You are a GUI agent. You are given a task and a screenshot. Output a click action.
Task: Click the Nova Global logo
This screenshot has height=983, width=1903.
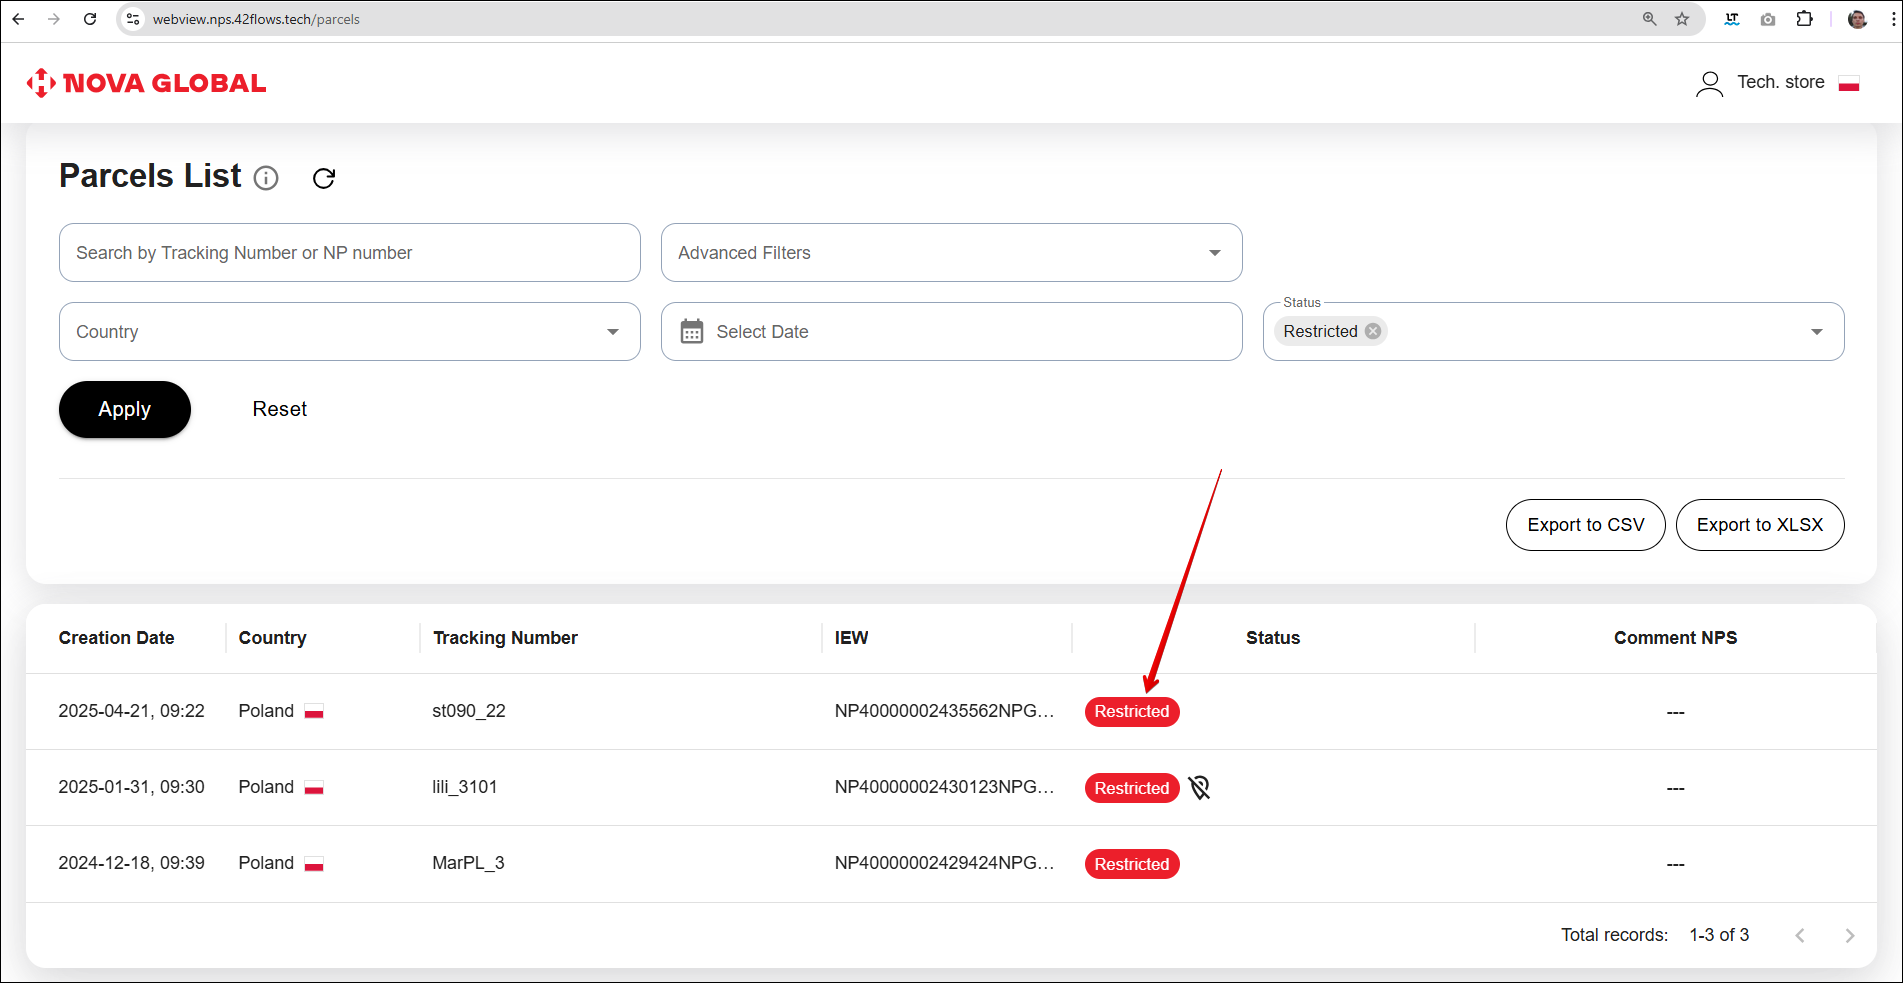[x=147, y=83]
